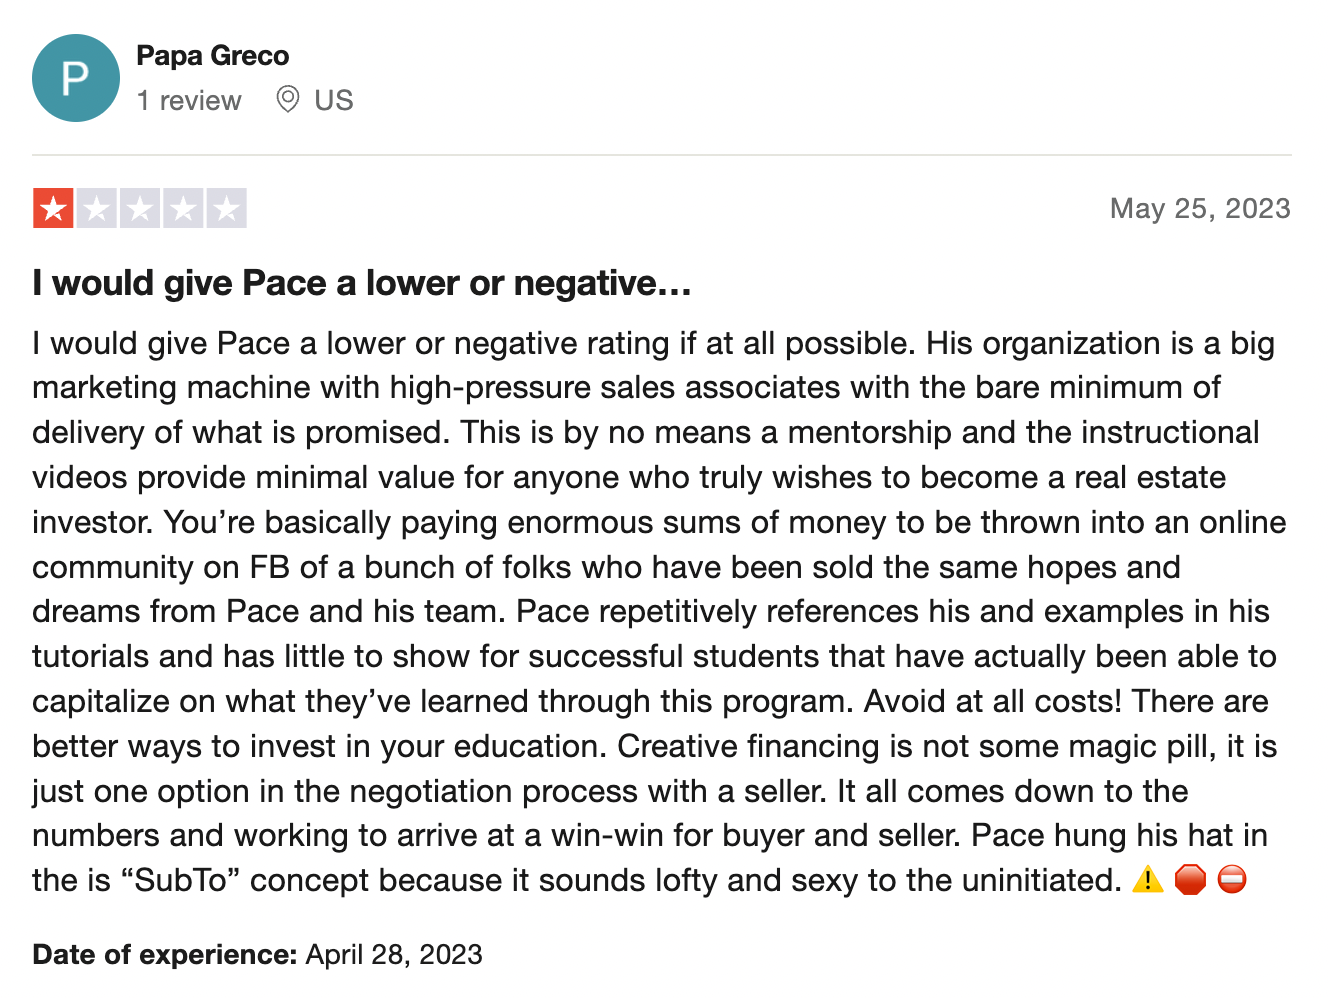Click the fourth gray star
The width and height of the screenshot is (1328, 998).
point(183,209)
